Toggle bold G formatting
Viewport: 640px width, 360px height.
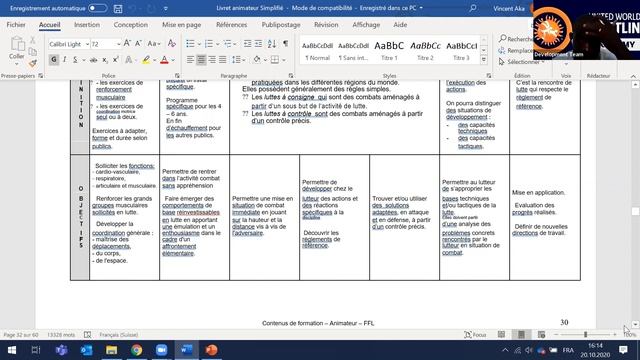53,60
